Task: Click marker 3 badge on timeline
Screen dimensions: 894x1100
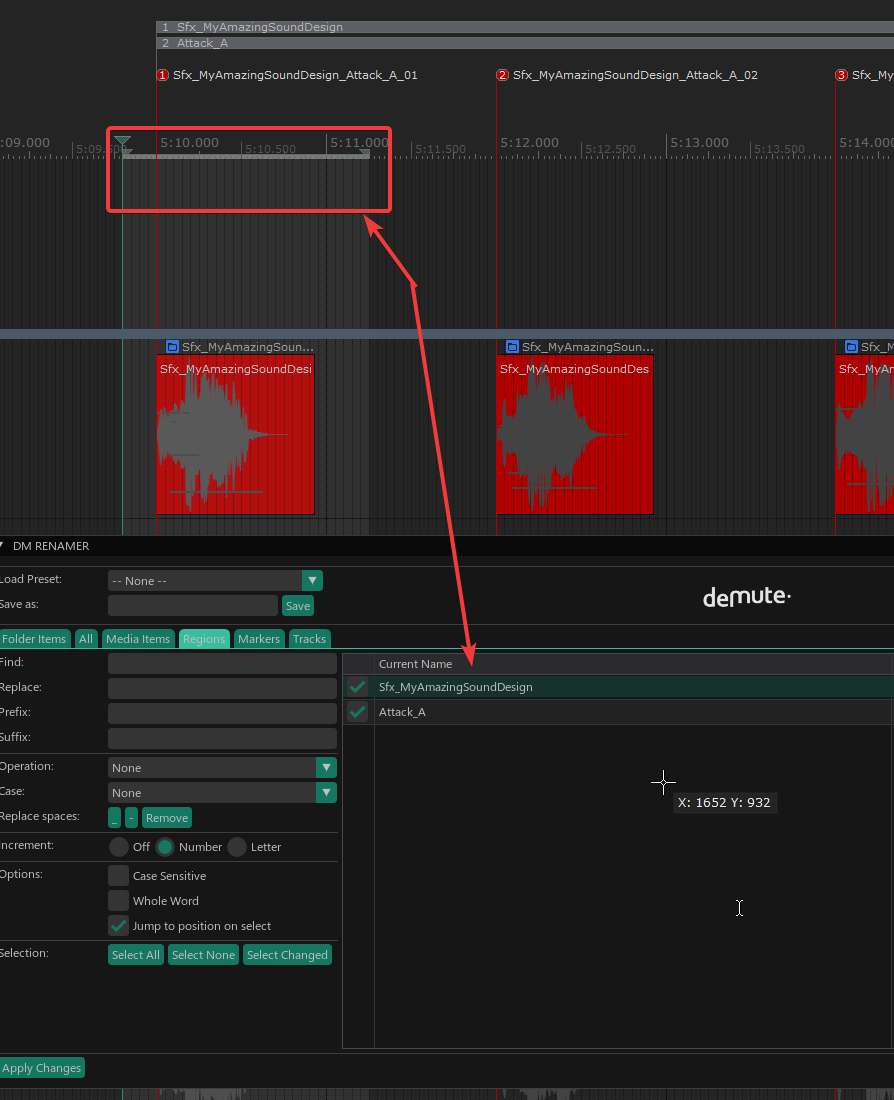Action: (x=841, y=75)
